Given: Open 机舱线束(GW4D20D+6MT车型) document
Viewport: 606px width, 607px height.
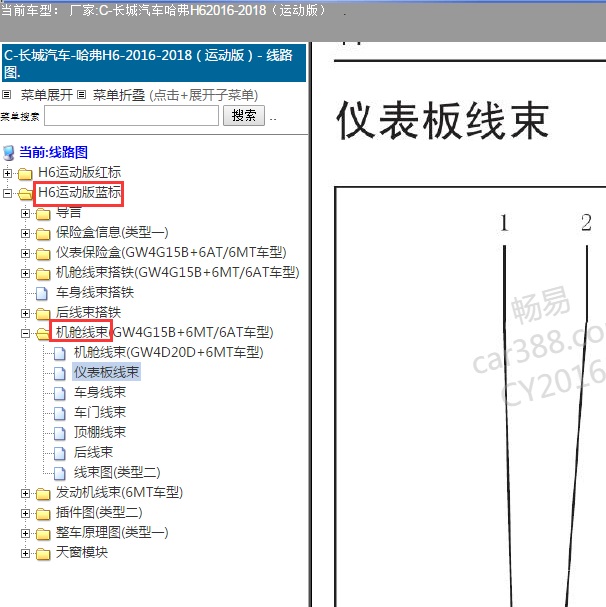Looking at the screenshot, I should click(168, 352).
